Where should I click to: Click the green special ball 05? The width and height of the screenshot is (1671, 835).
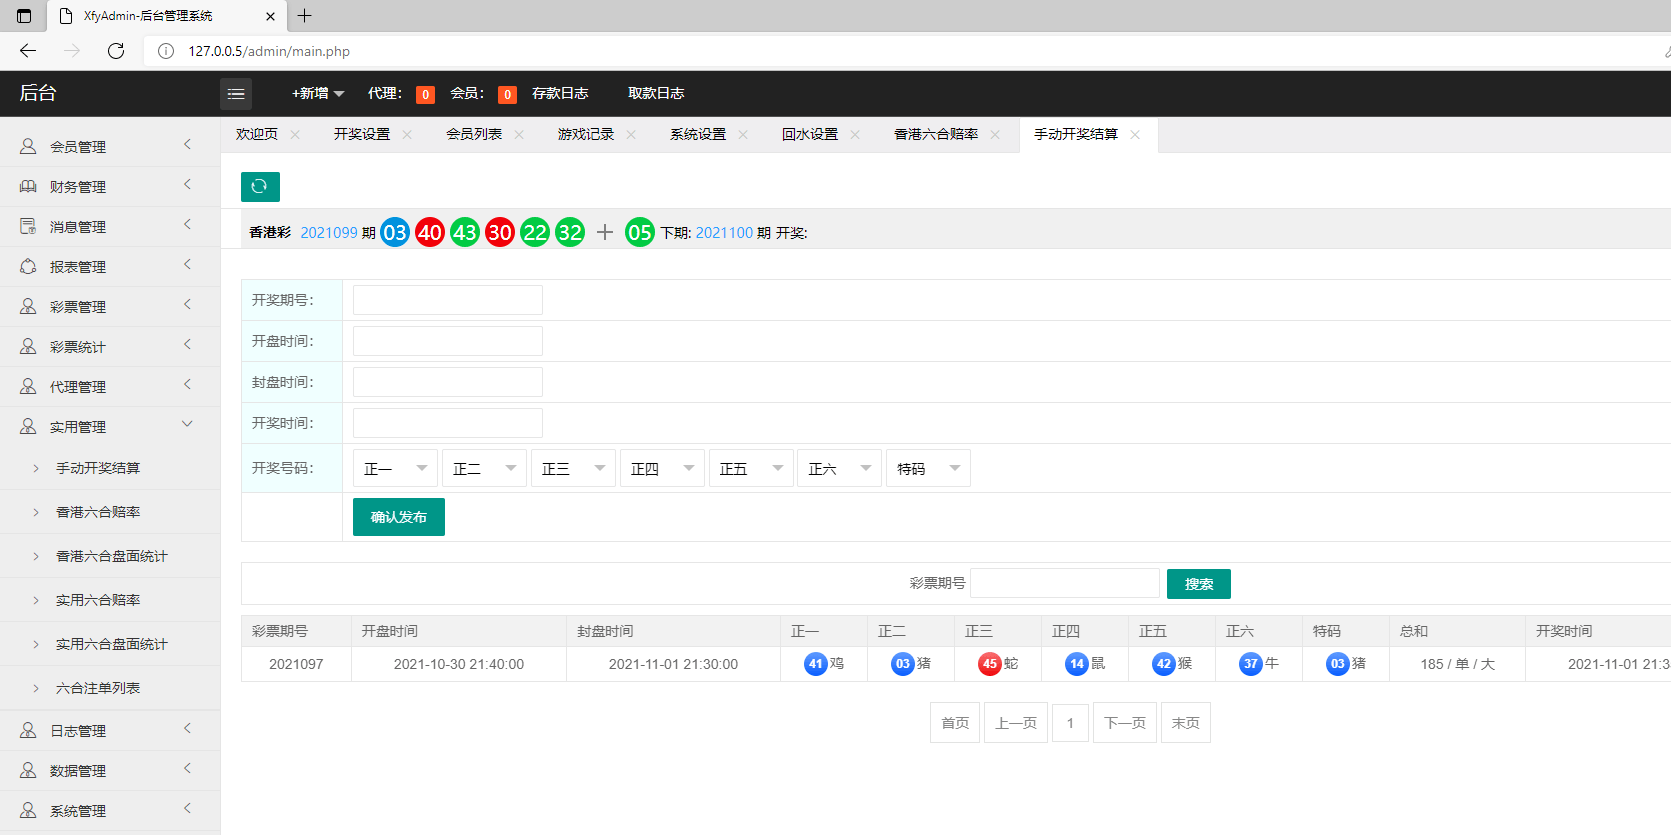coord(640,232)
